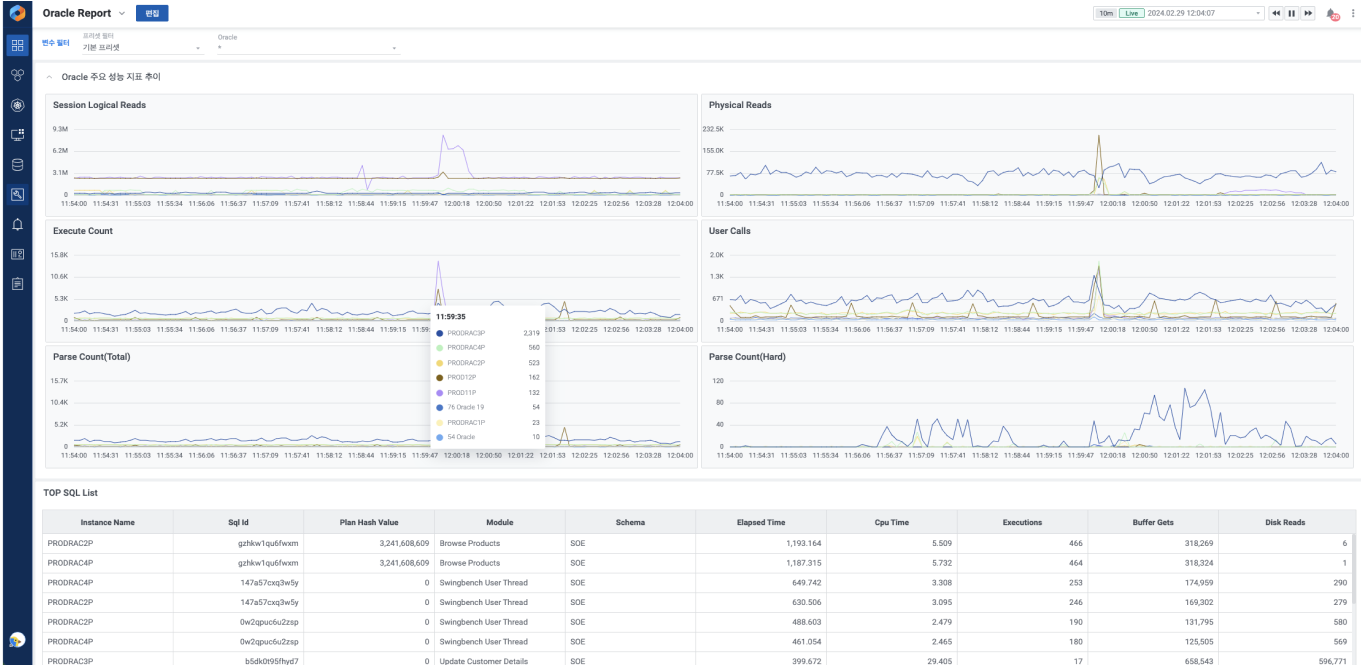Click the chat avatar icon at the sidebar bottom
Screen dimensions: 1361x665
[17, 640]
